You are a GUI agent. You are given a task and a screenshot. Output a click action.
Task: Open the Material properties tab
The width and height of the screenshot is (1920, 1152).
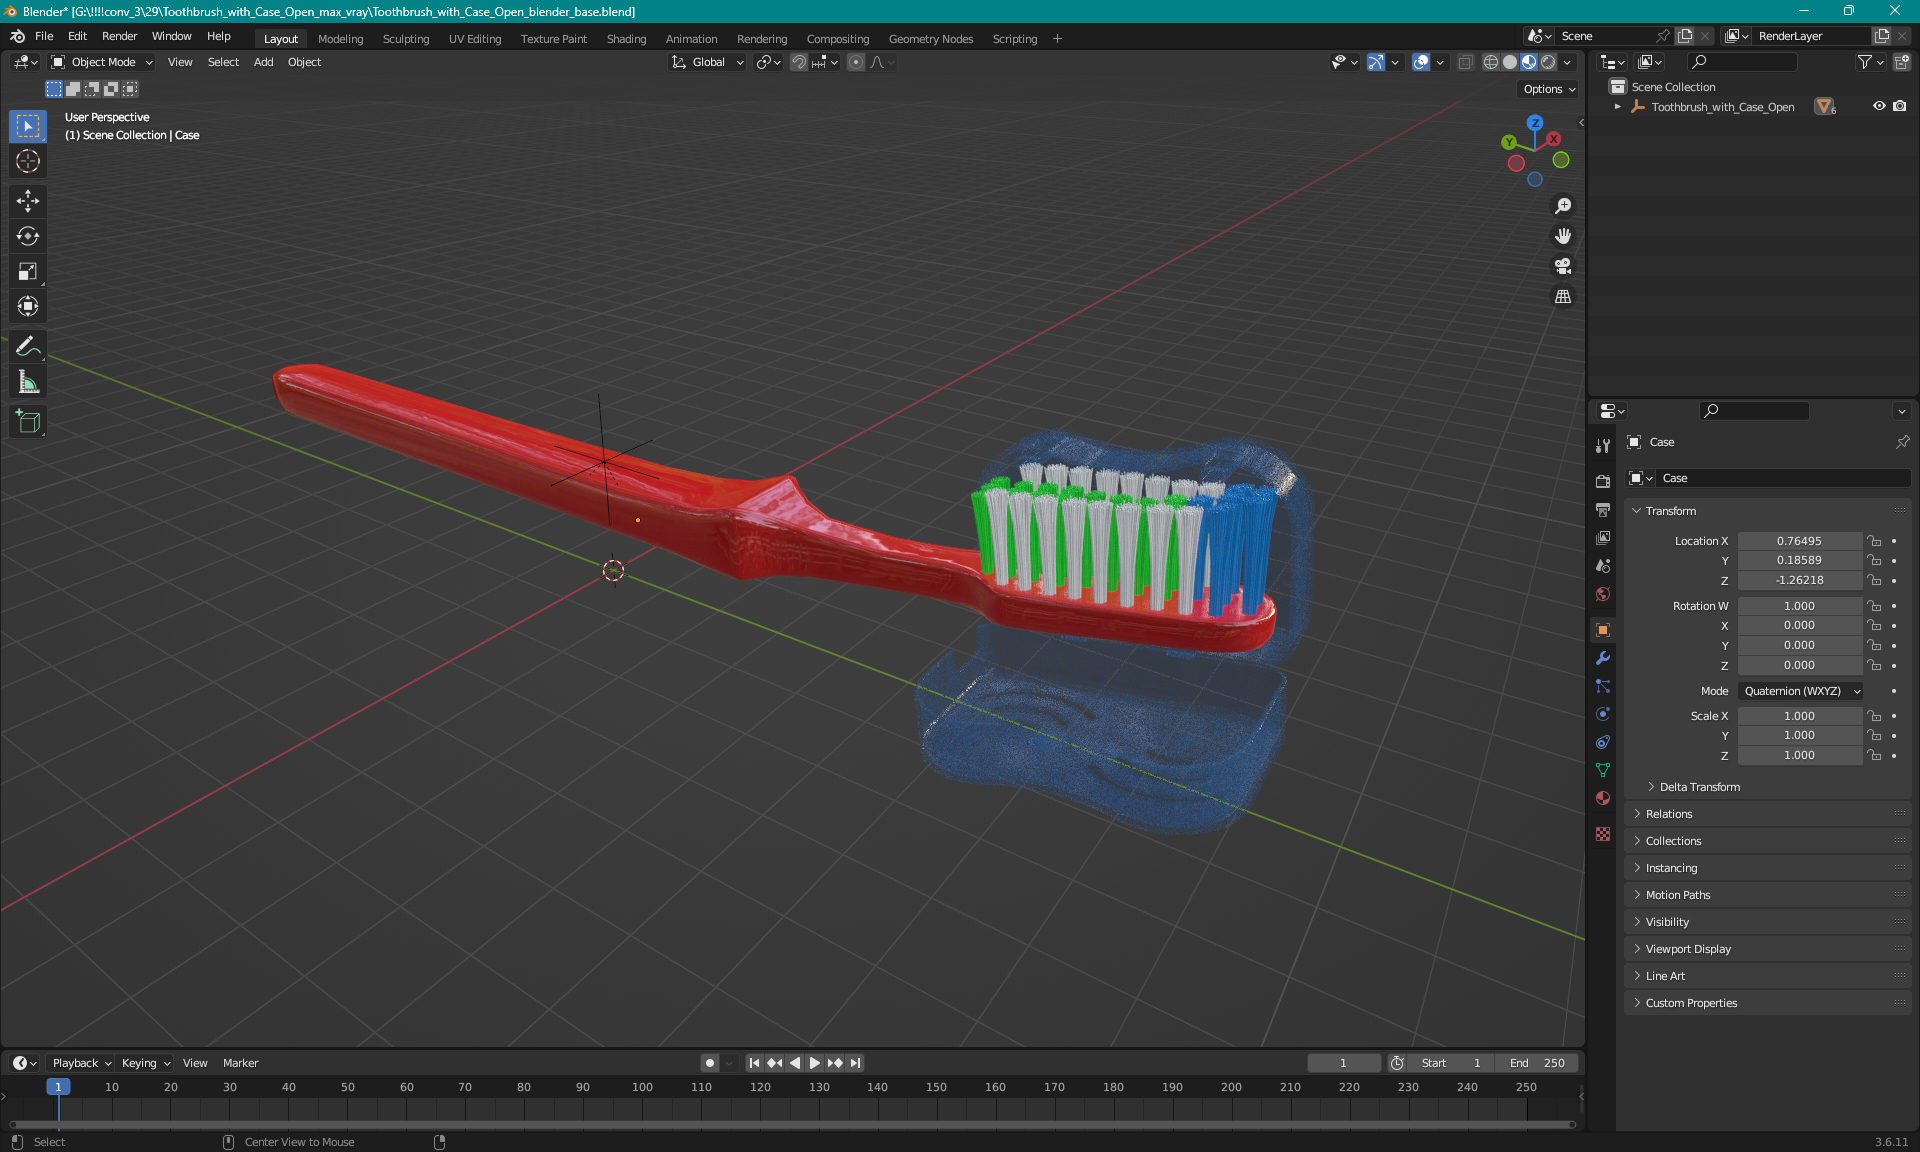tap(1603, 798)
